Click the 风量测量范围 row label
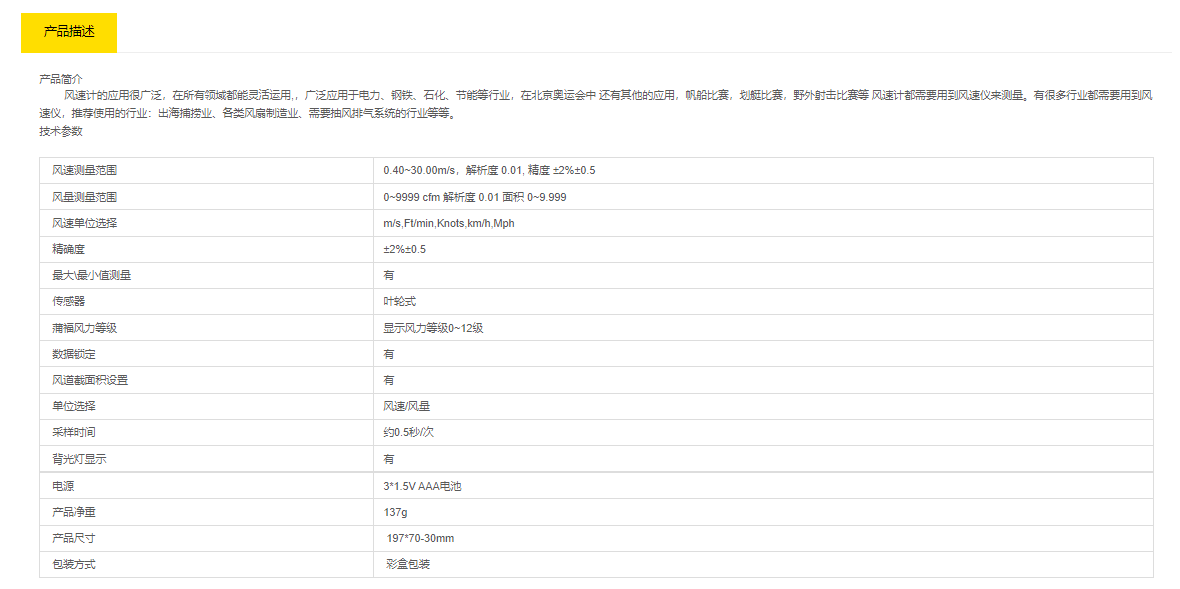 pos(85,197)
